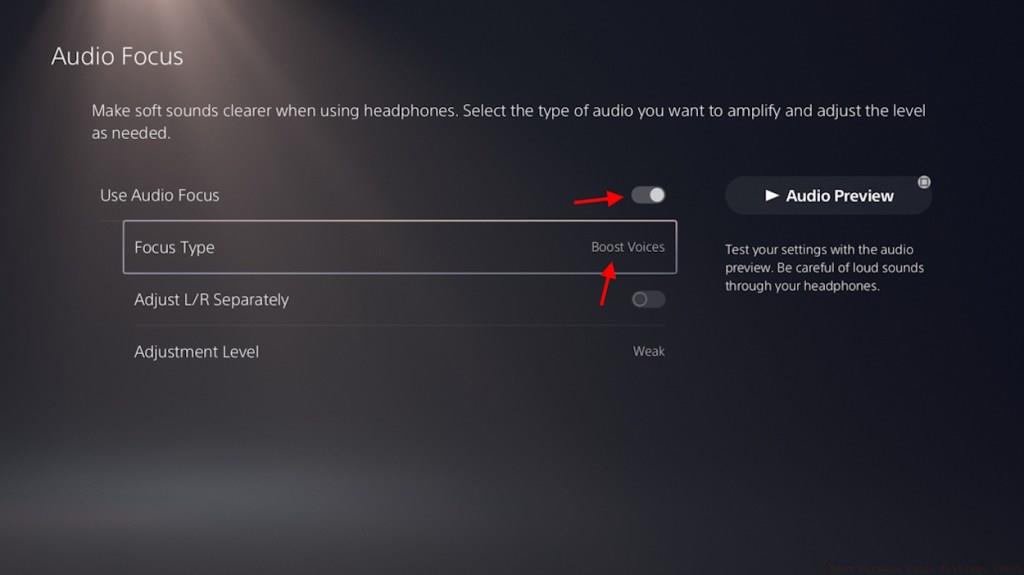The height and width of the screenshot is (575, 1024).
Task: Click the red arrow below Boost Voices
Action: (x=607, y=284)
